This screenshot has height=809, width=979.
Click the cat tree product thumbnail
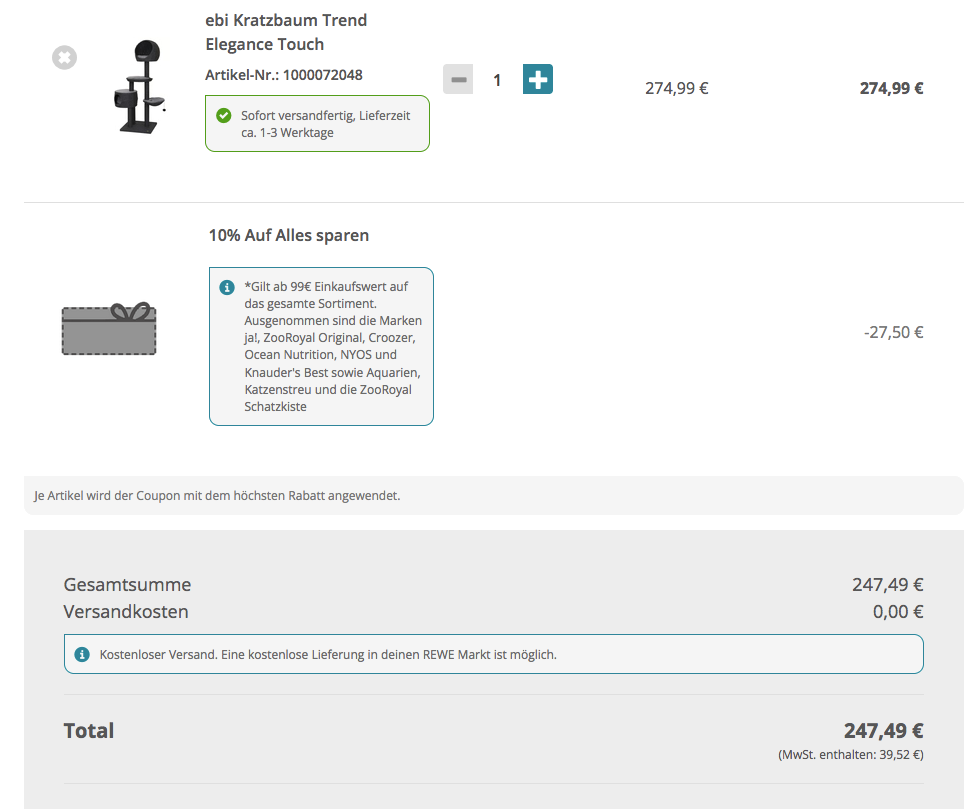(137, 87)
